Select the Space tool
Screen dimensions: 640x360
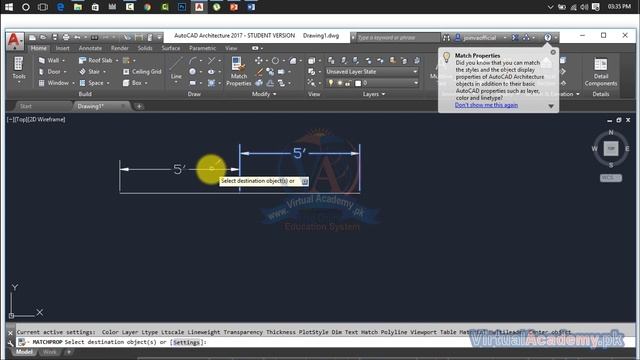pyautogui.click(x=91, y=83)
